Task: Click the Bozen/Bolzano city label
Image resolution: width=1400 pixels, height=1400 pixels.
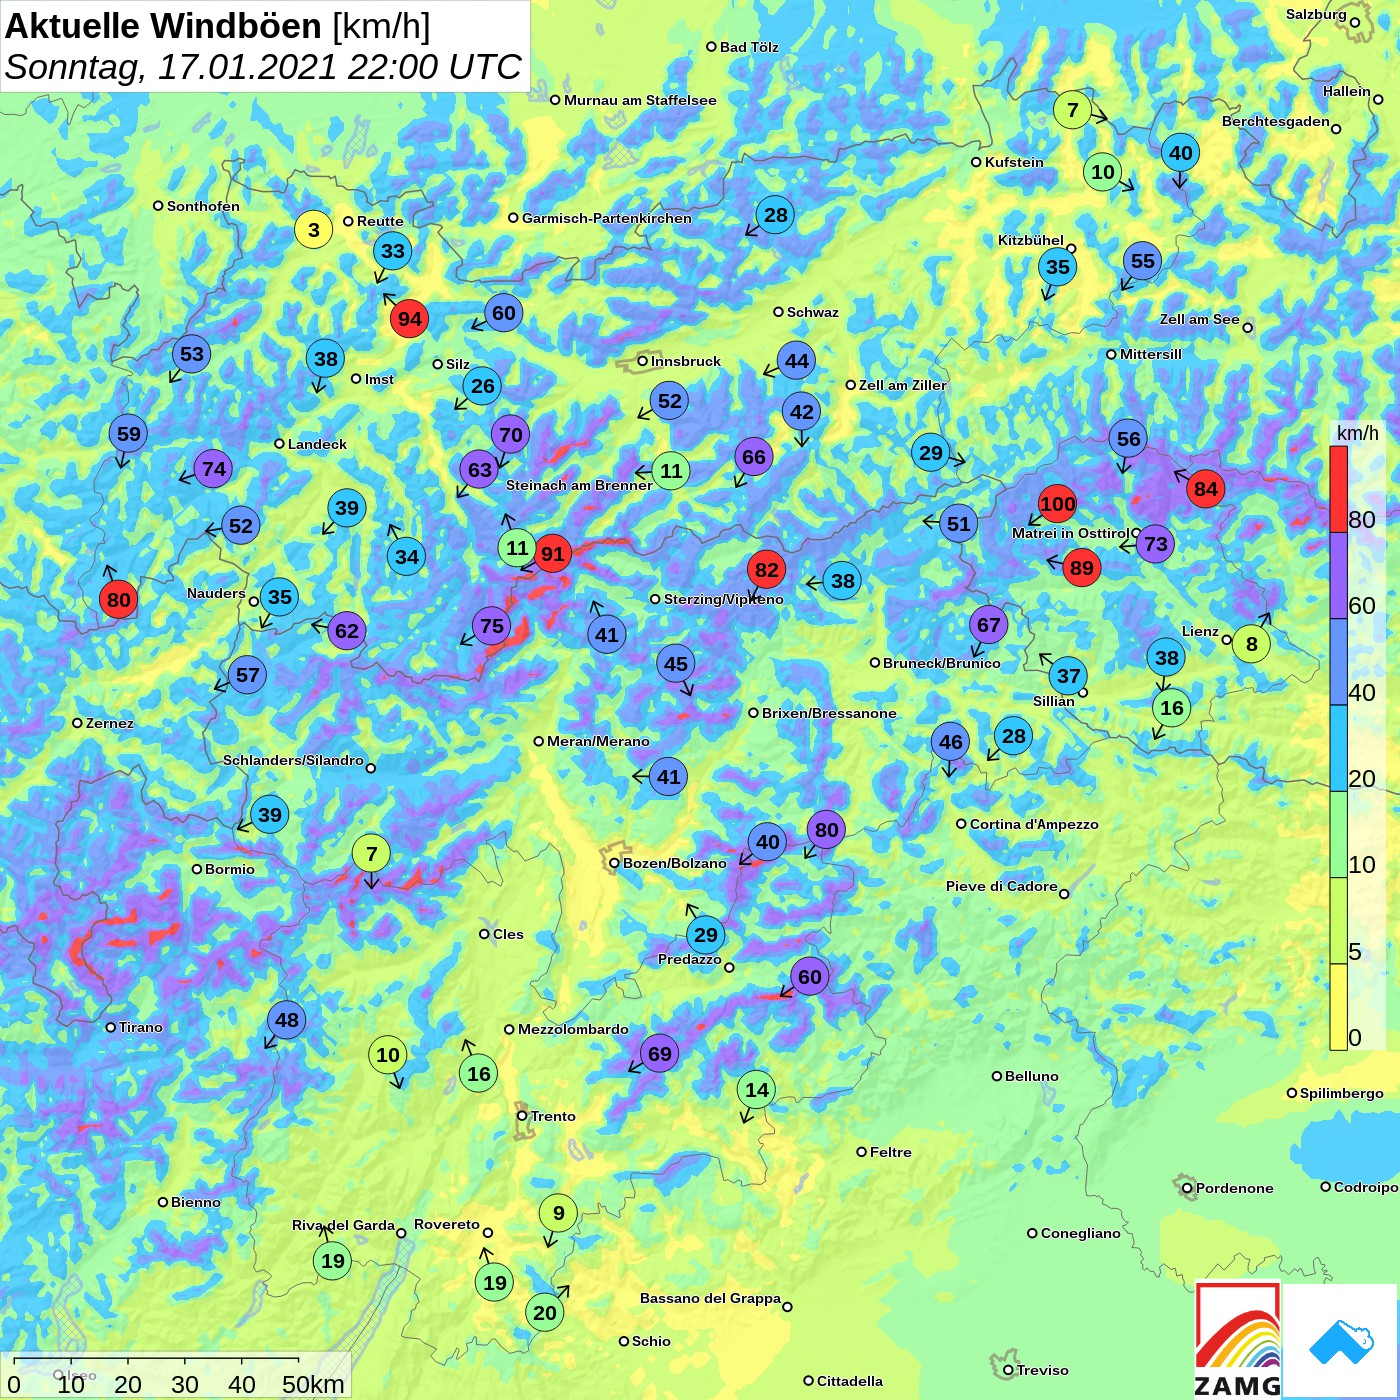Action: [x=674, y=863]
